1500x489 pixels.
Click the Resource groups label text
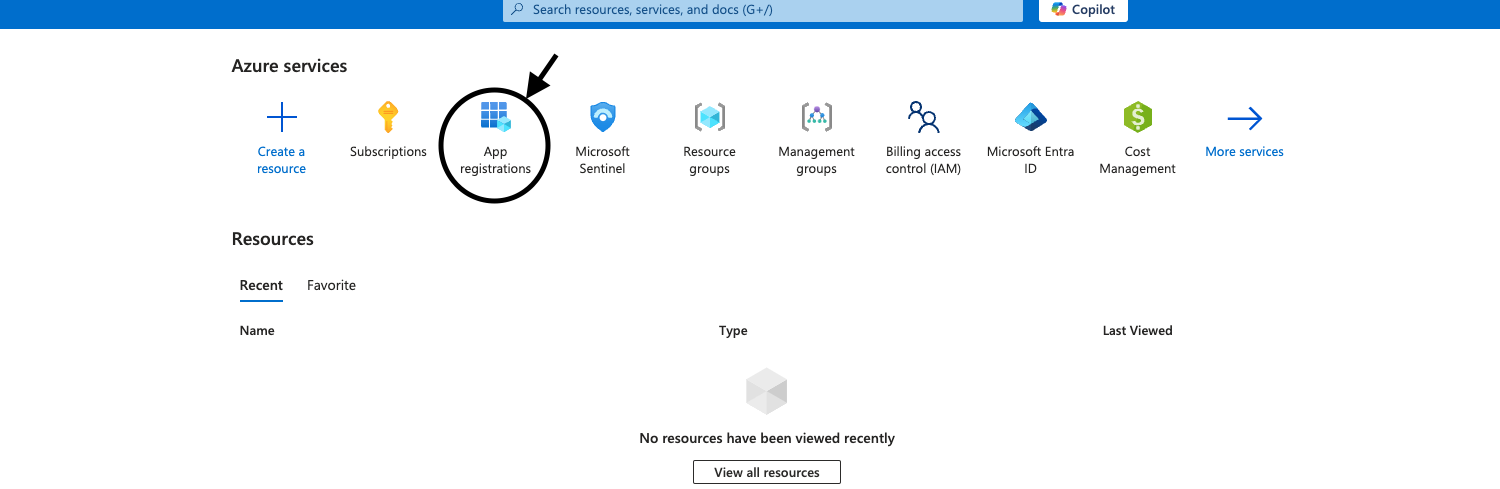pos(709,160)
